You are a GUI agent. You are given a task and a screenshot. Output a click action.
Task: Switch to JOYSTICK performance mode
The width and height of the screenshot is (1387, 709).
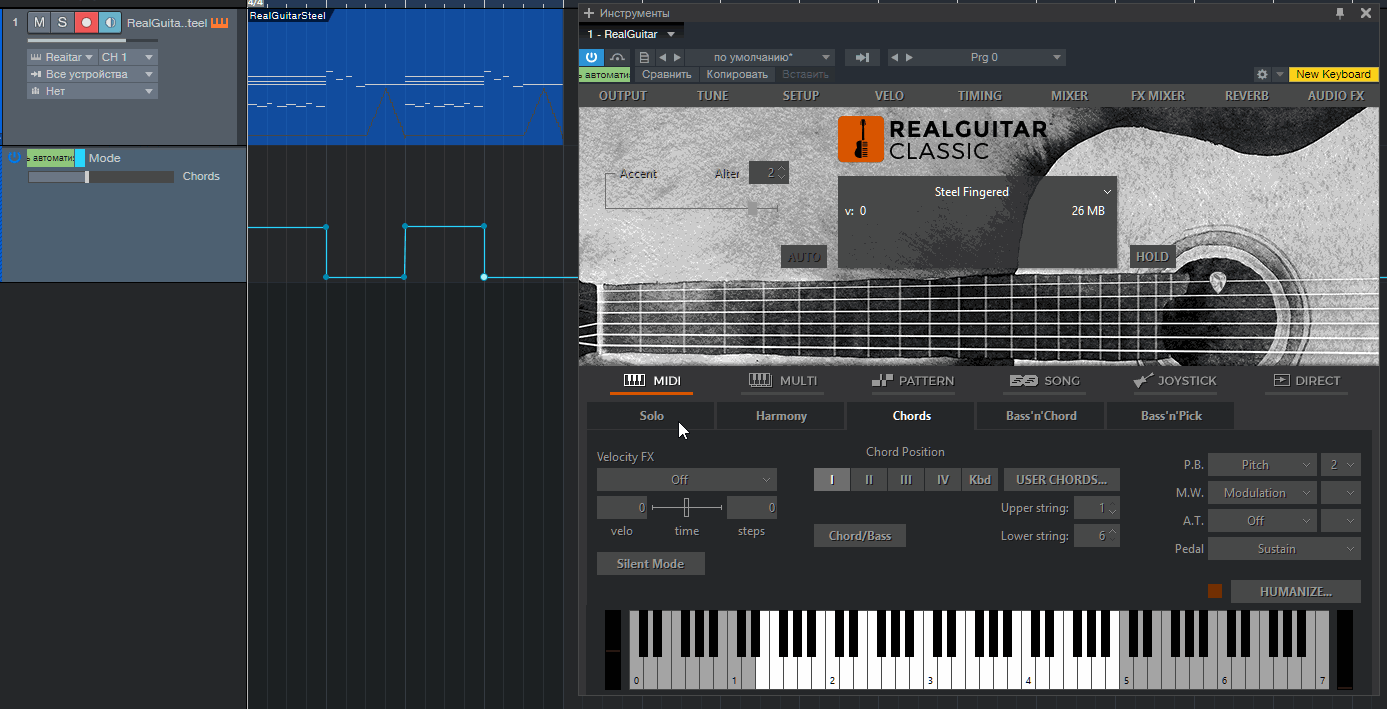[x=1175, y=381]
